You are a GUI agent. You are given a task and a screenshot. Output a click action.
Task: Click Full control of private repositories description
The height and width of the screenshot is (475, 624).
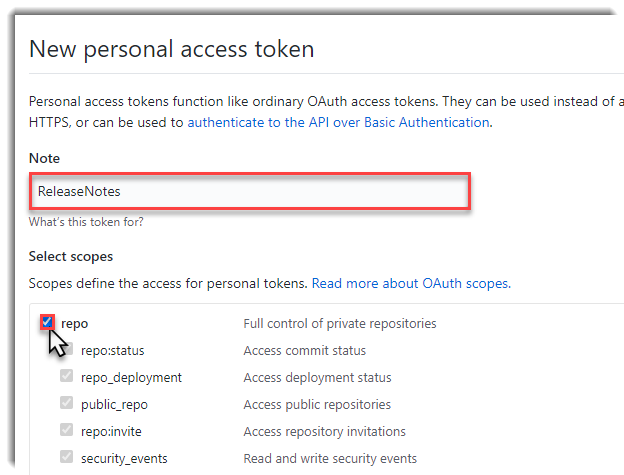click(x=340, y=324)
